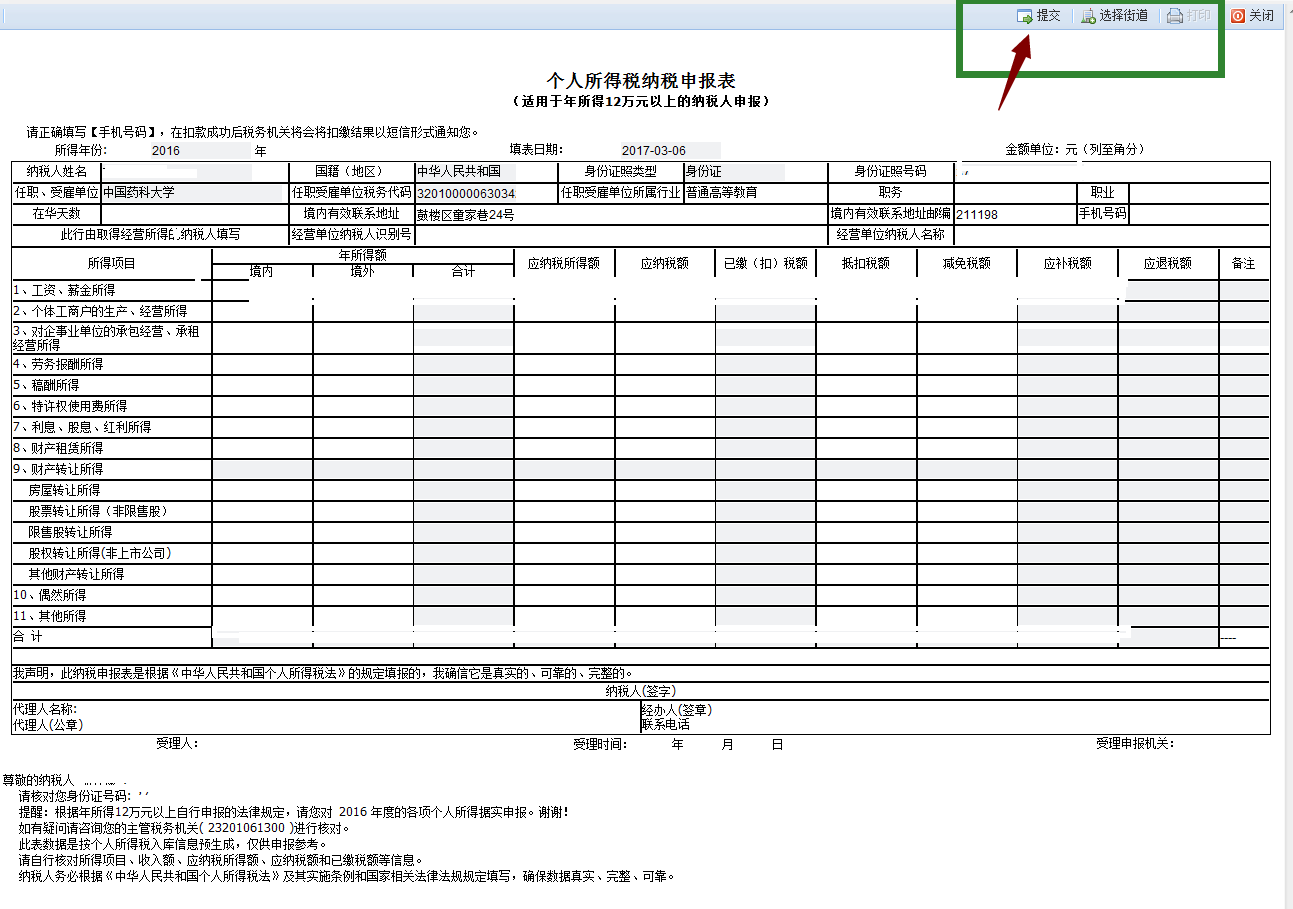Click the greyed-out 打印 print button
Image resolution: width=1293 pixels, height=909 pixels.
1189,16
